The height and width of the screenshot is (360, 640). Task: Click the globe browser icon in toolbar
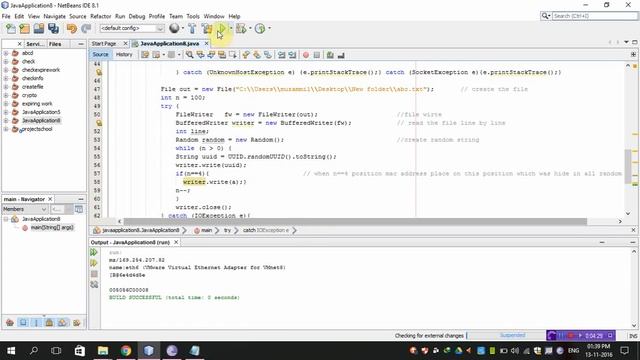tap(174, 28)
